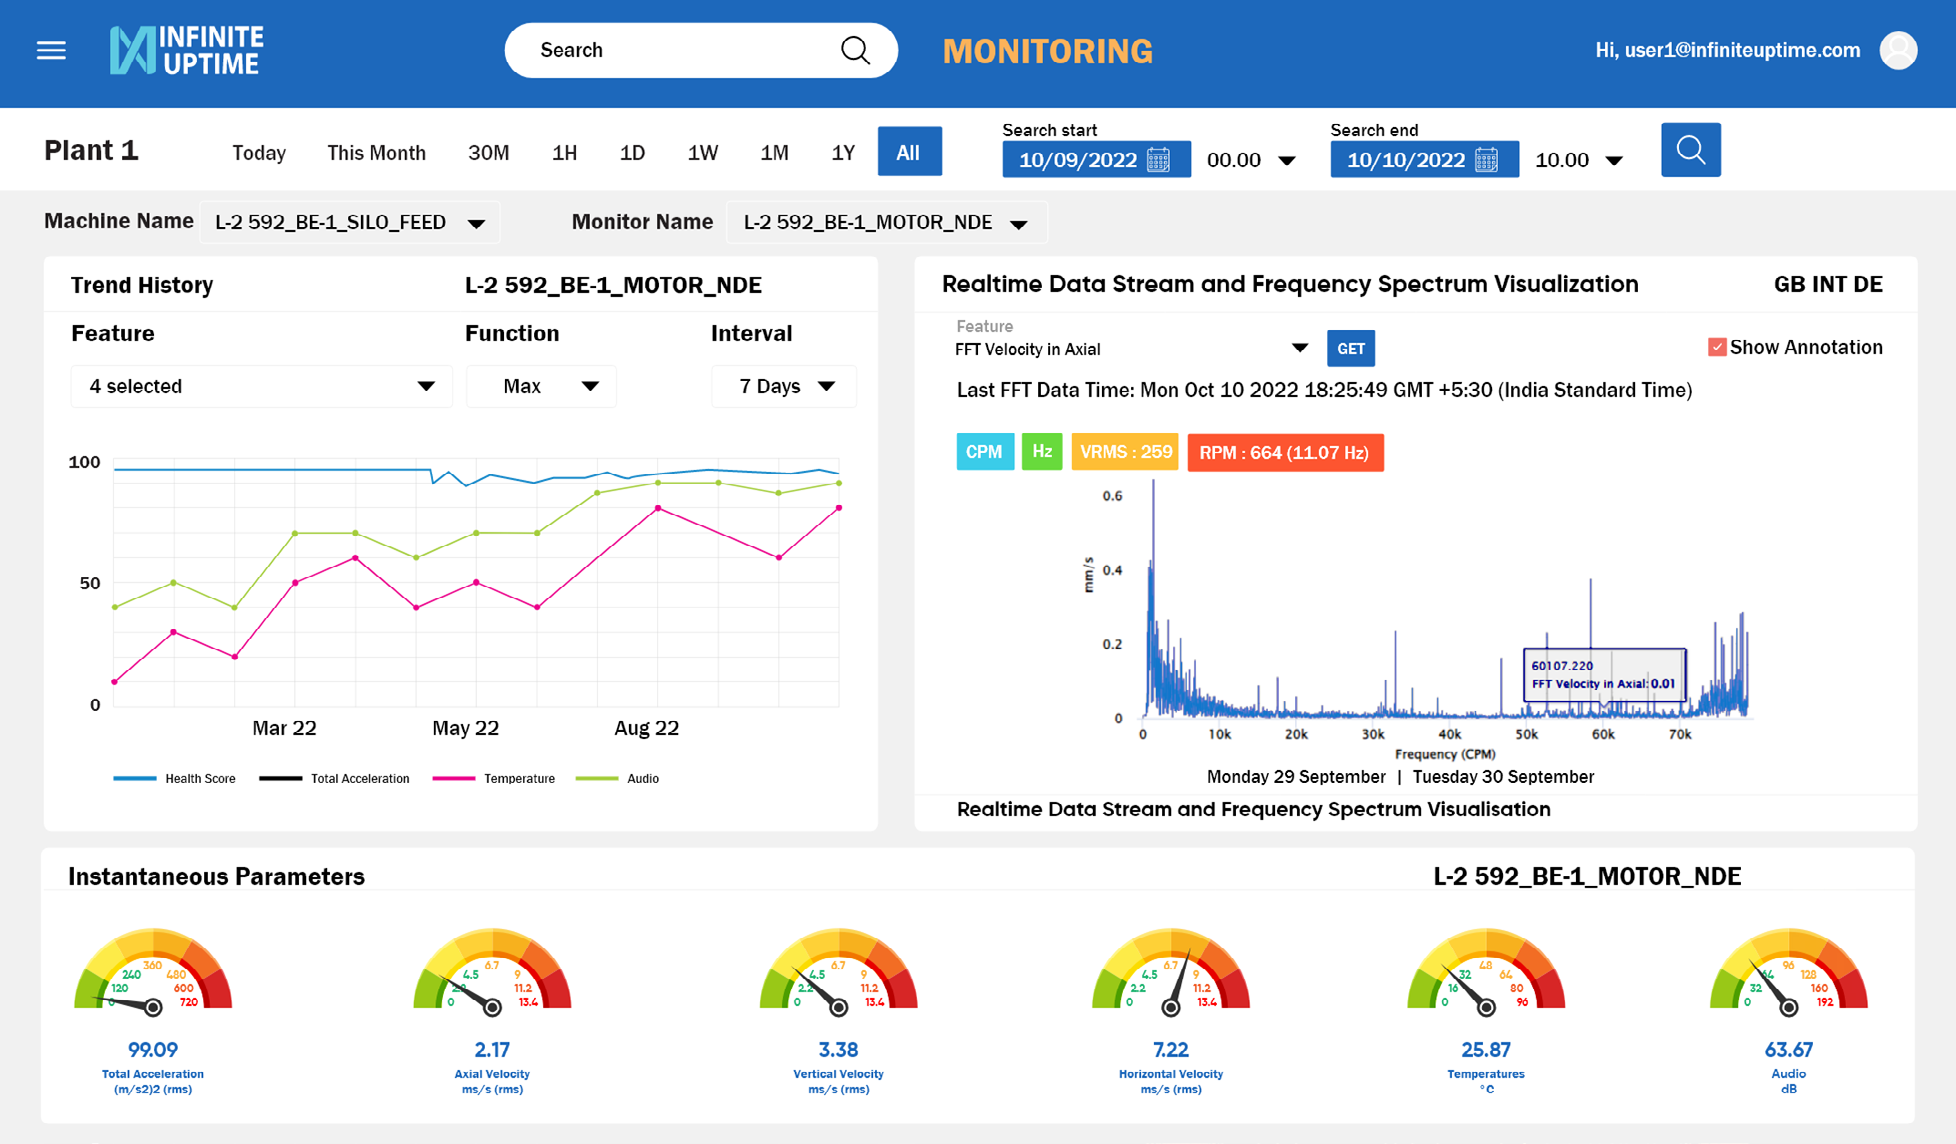Click the Vertical Velocity gauge
The image size is (1956, 1144).
point(838,971)
